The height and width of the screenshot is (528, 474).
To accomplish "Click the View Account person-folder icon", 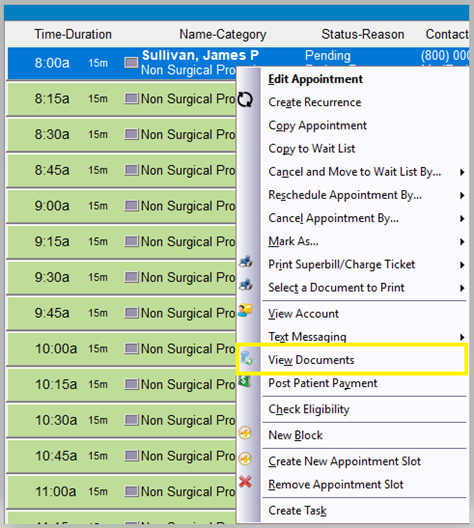I will point(245,310).
